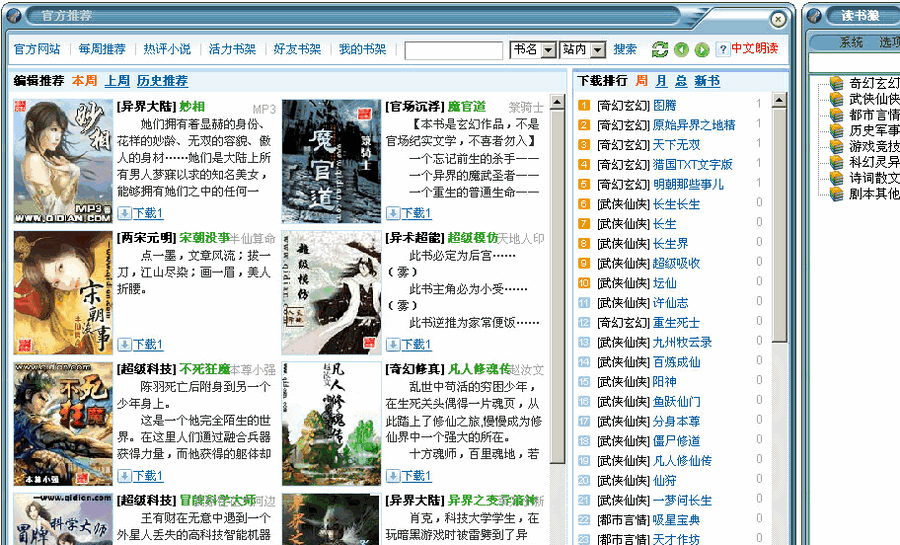Click the 官方推荐 window globe icon

click(x=14, y=15)
